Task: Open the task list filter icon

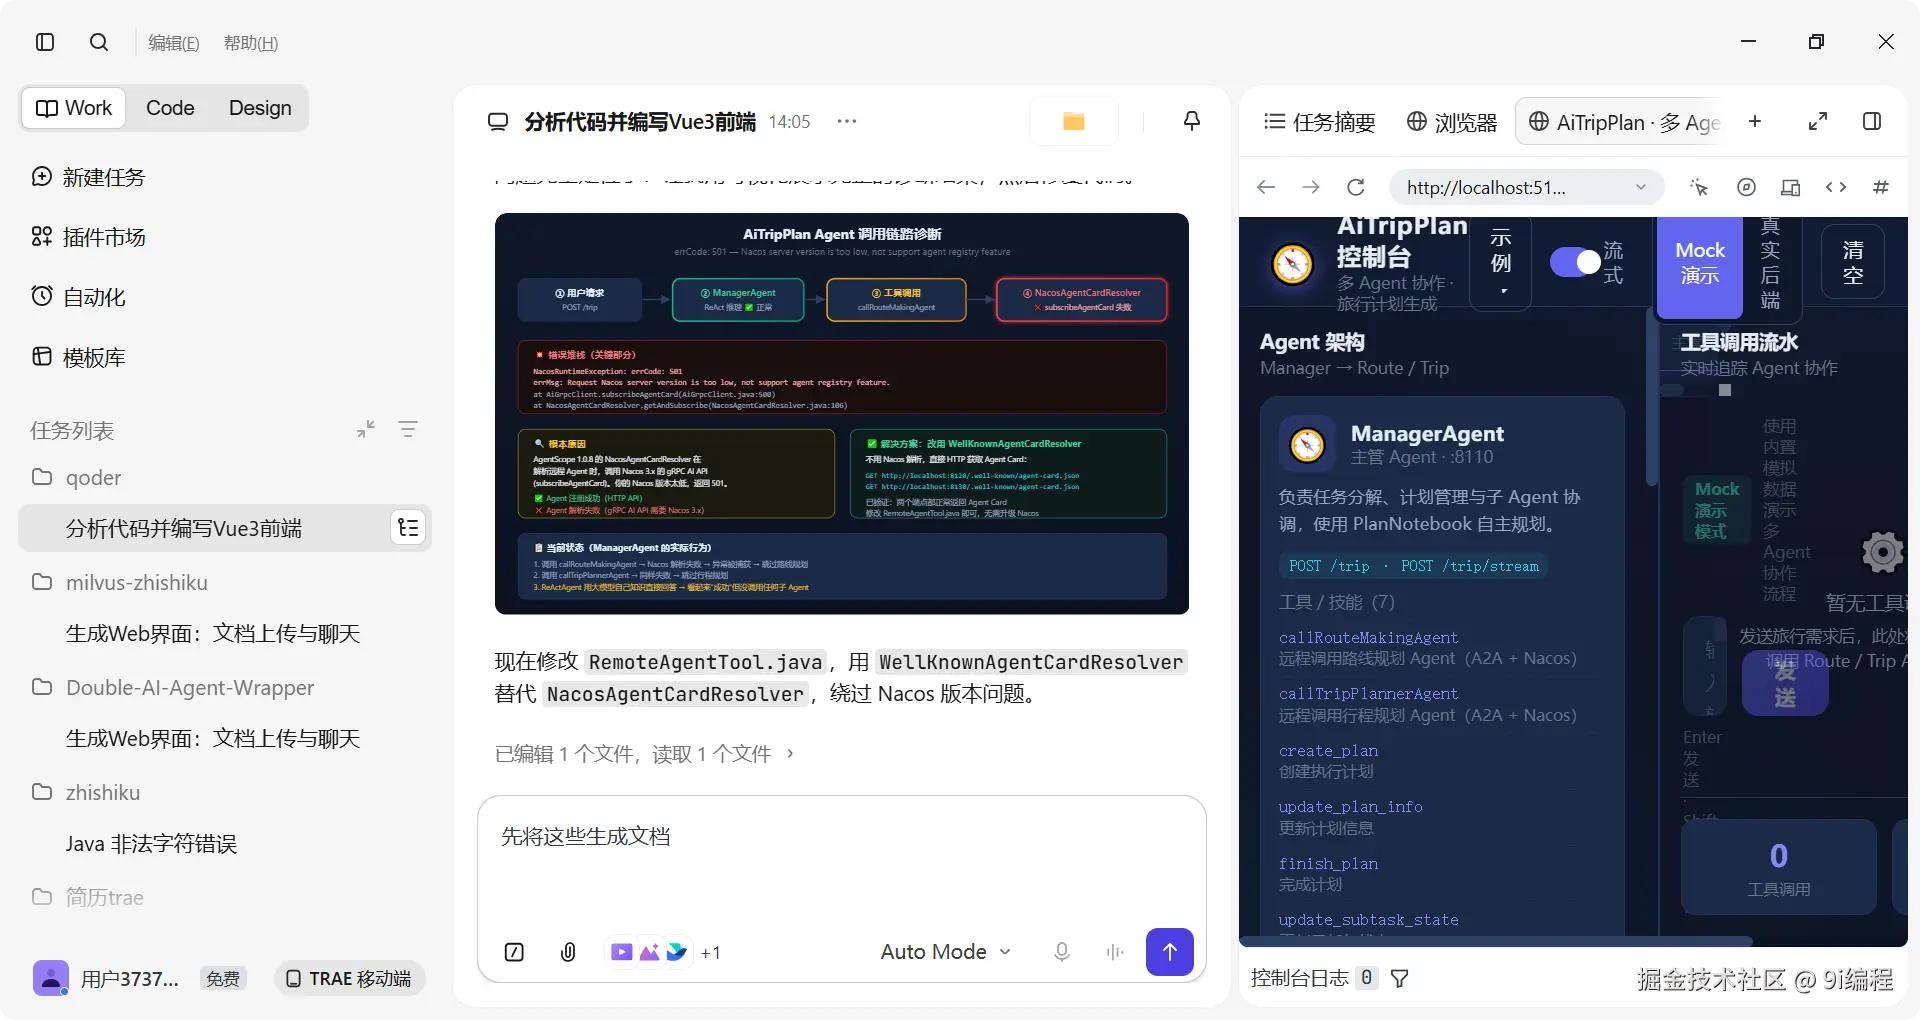Action: coord(408,429)
